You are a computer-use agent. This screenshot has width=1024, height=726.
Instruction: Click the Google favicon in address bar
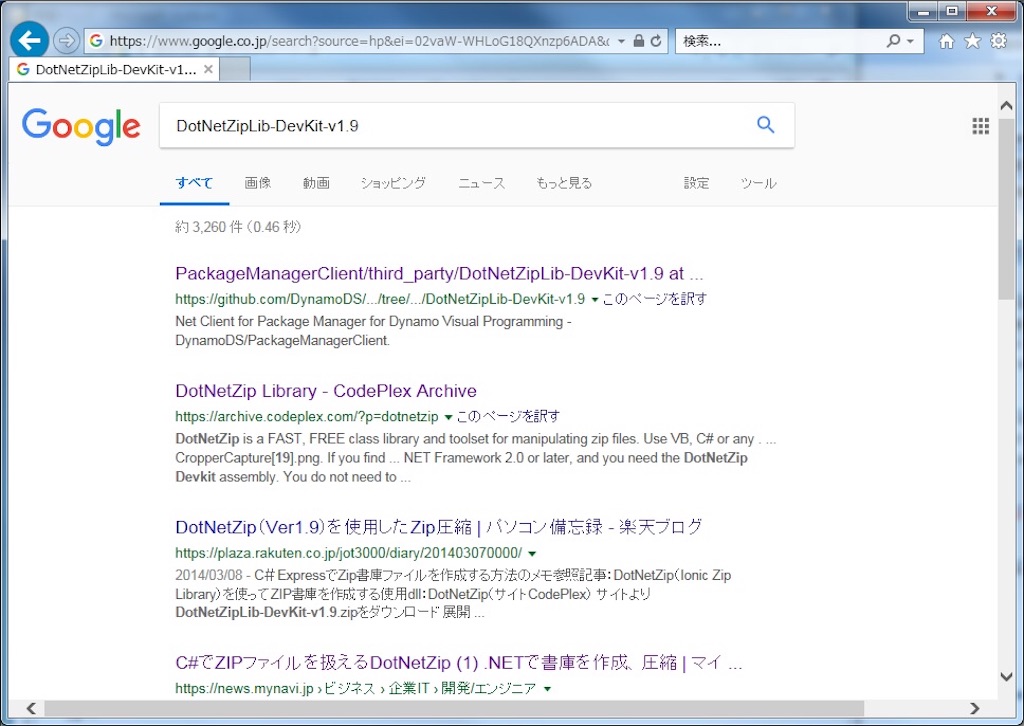coord(96,41)
